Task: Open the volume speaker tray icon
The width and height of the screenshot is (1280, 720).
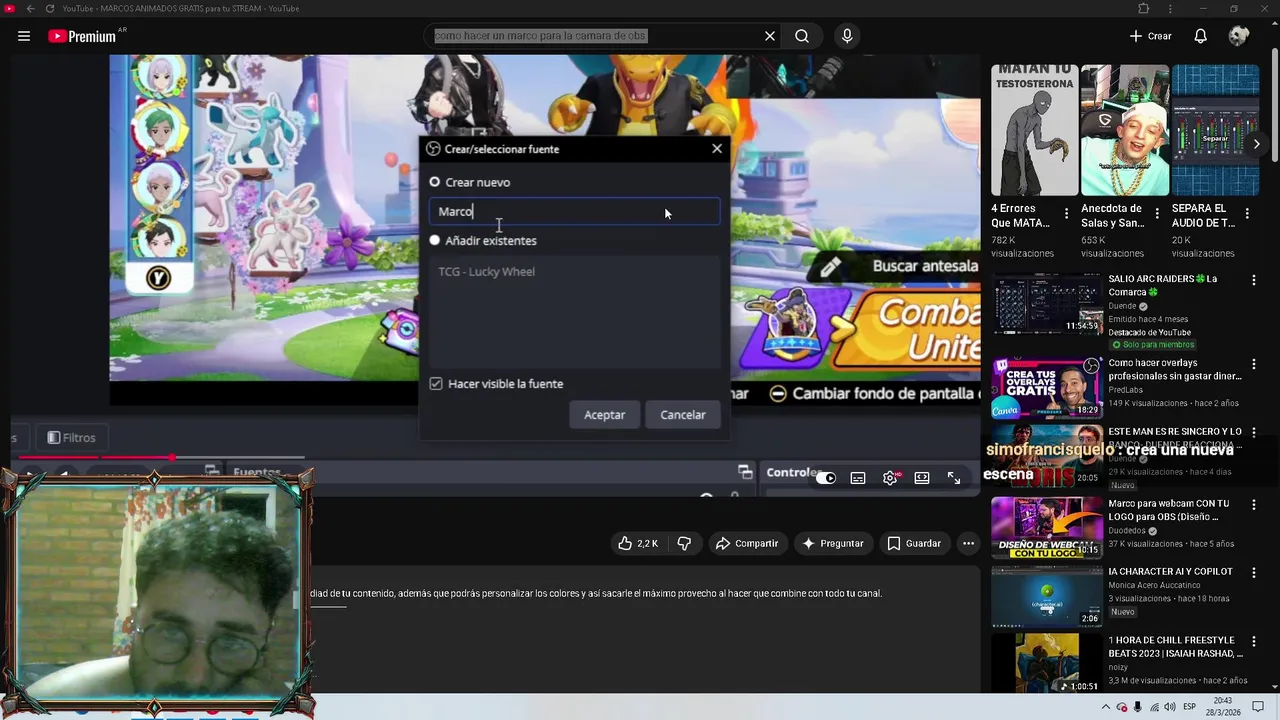Action: pyautogui.click(x=1171, y=706)
